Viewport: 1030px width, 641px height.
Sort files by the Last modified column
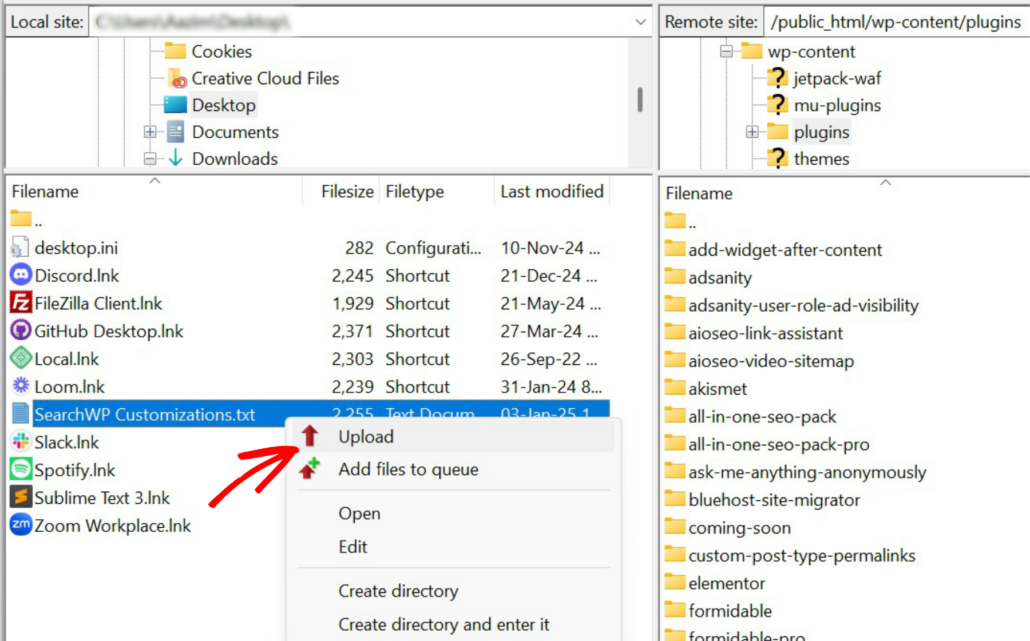tap(551, 191)
